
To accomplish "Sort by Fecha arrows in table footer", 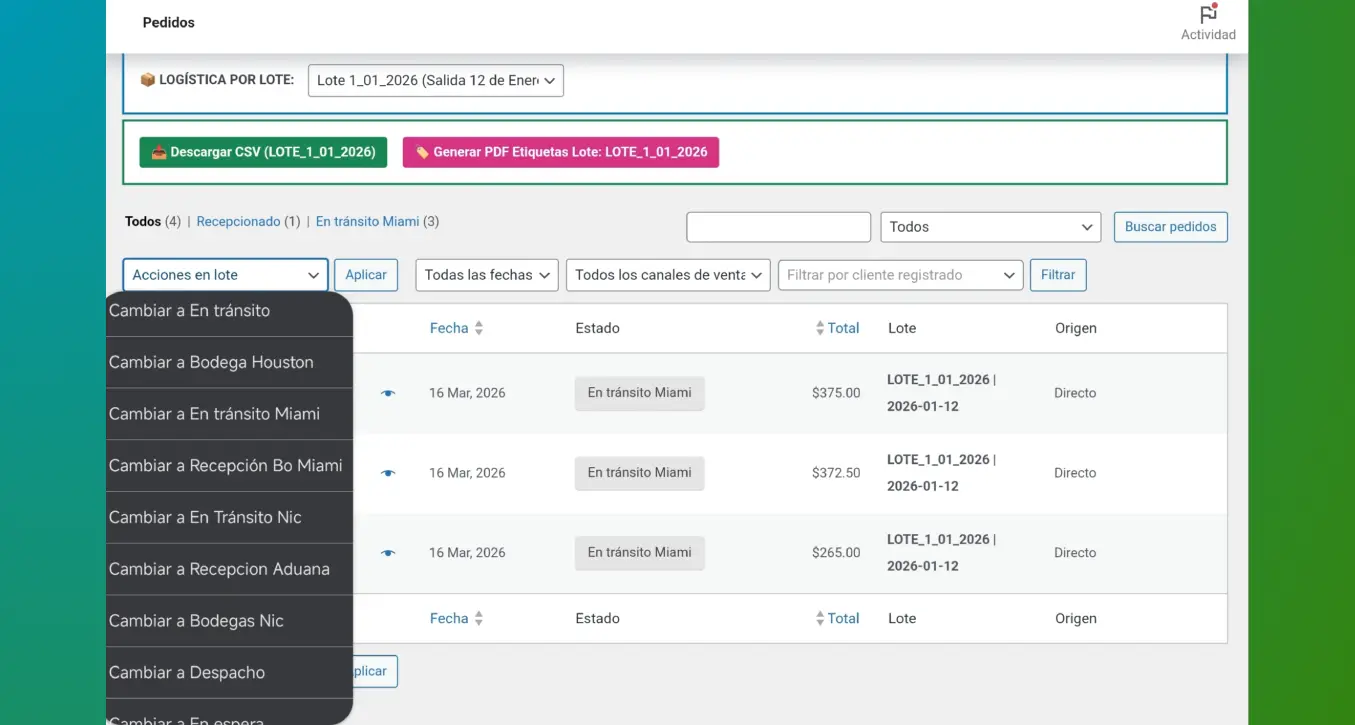I will (x=478, y=619).
